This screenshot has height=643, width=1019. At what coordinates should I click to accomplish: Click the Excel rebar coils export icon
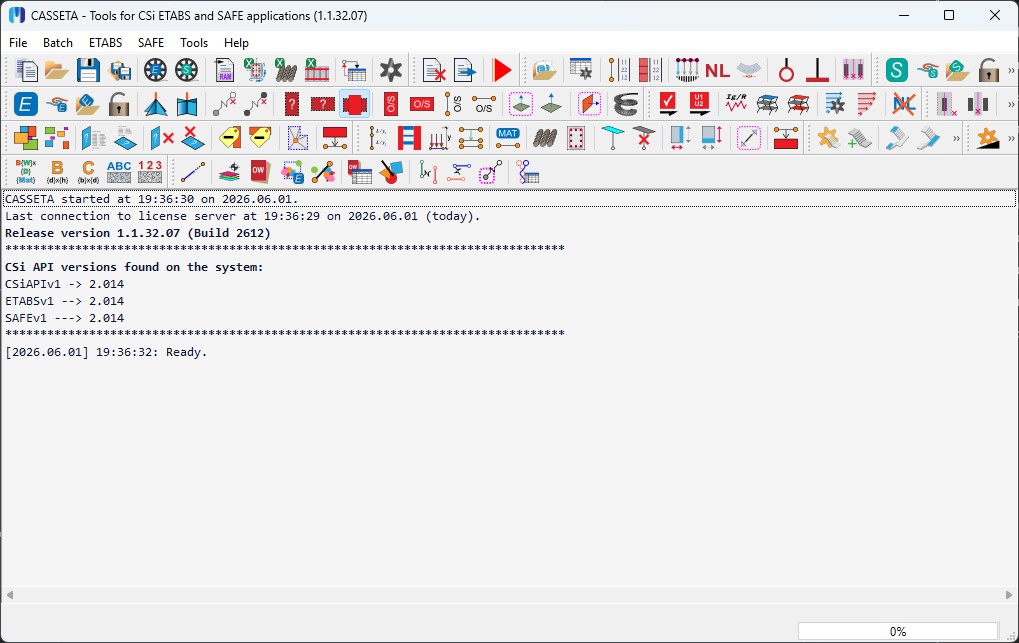point(285,70)
